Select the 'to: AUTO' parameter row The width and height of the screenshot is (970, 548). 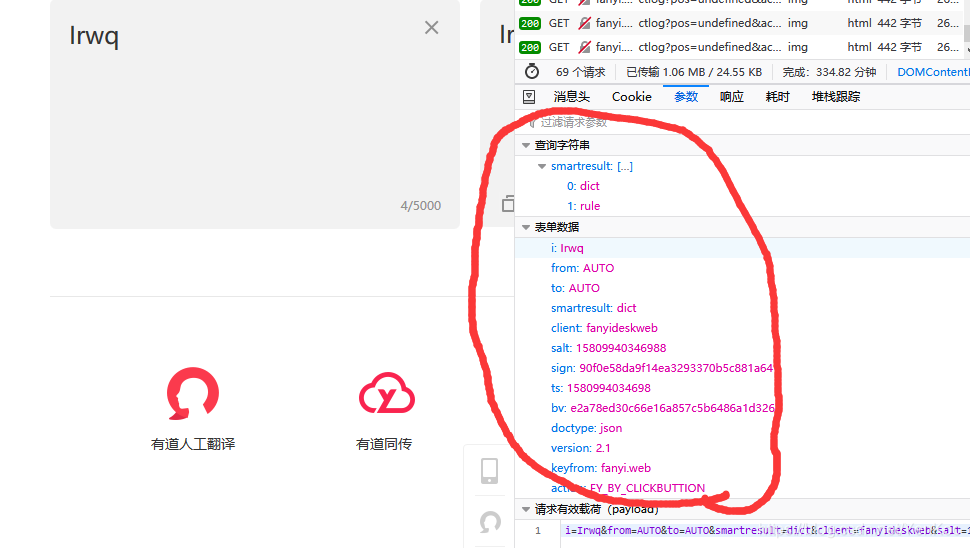(x=742, y=288)
